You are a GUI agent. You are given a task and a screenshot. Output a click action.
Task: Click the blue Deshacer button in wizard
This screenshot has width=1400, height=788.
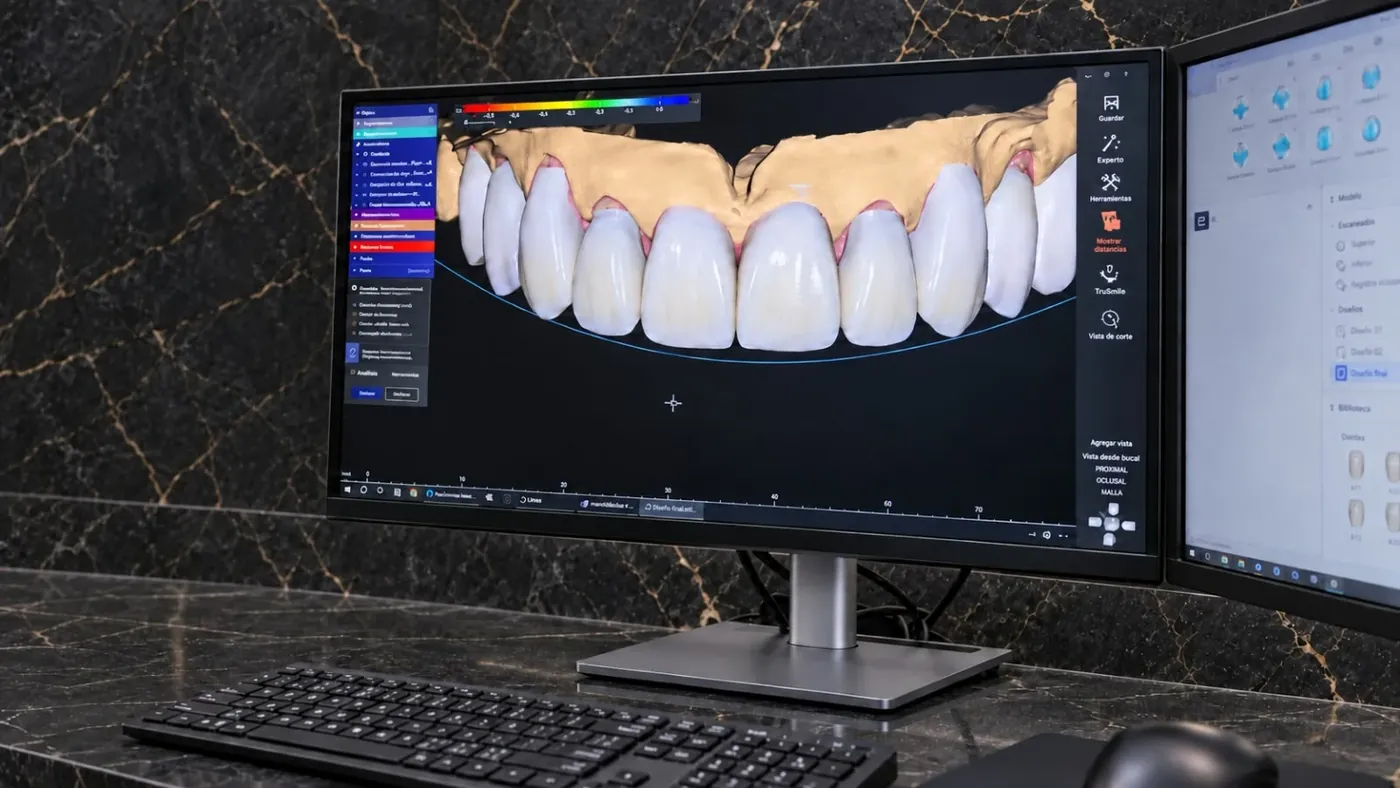[x=367, y=393]
